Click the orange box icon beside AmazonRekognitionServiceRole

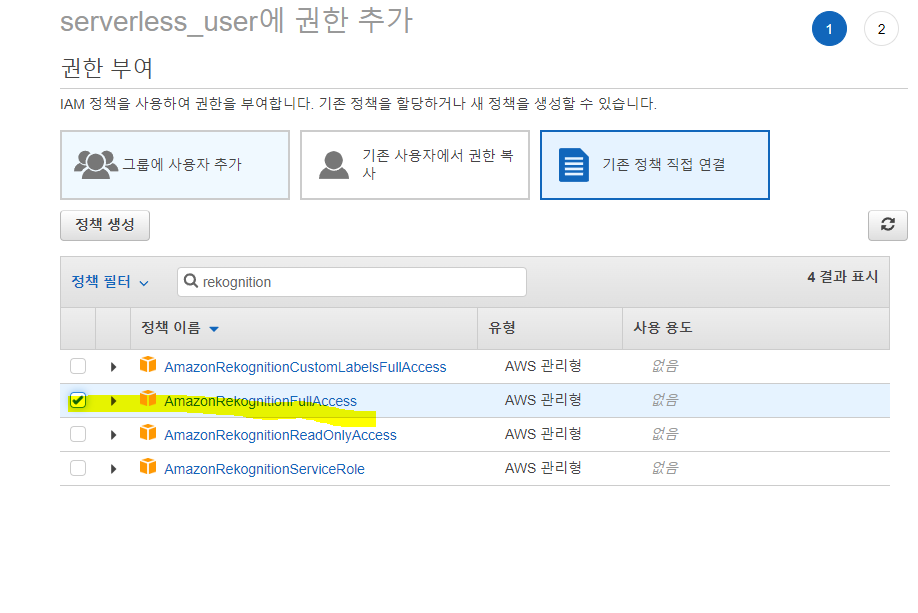pos(148,467)
